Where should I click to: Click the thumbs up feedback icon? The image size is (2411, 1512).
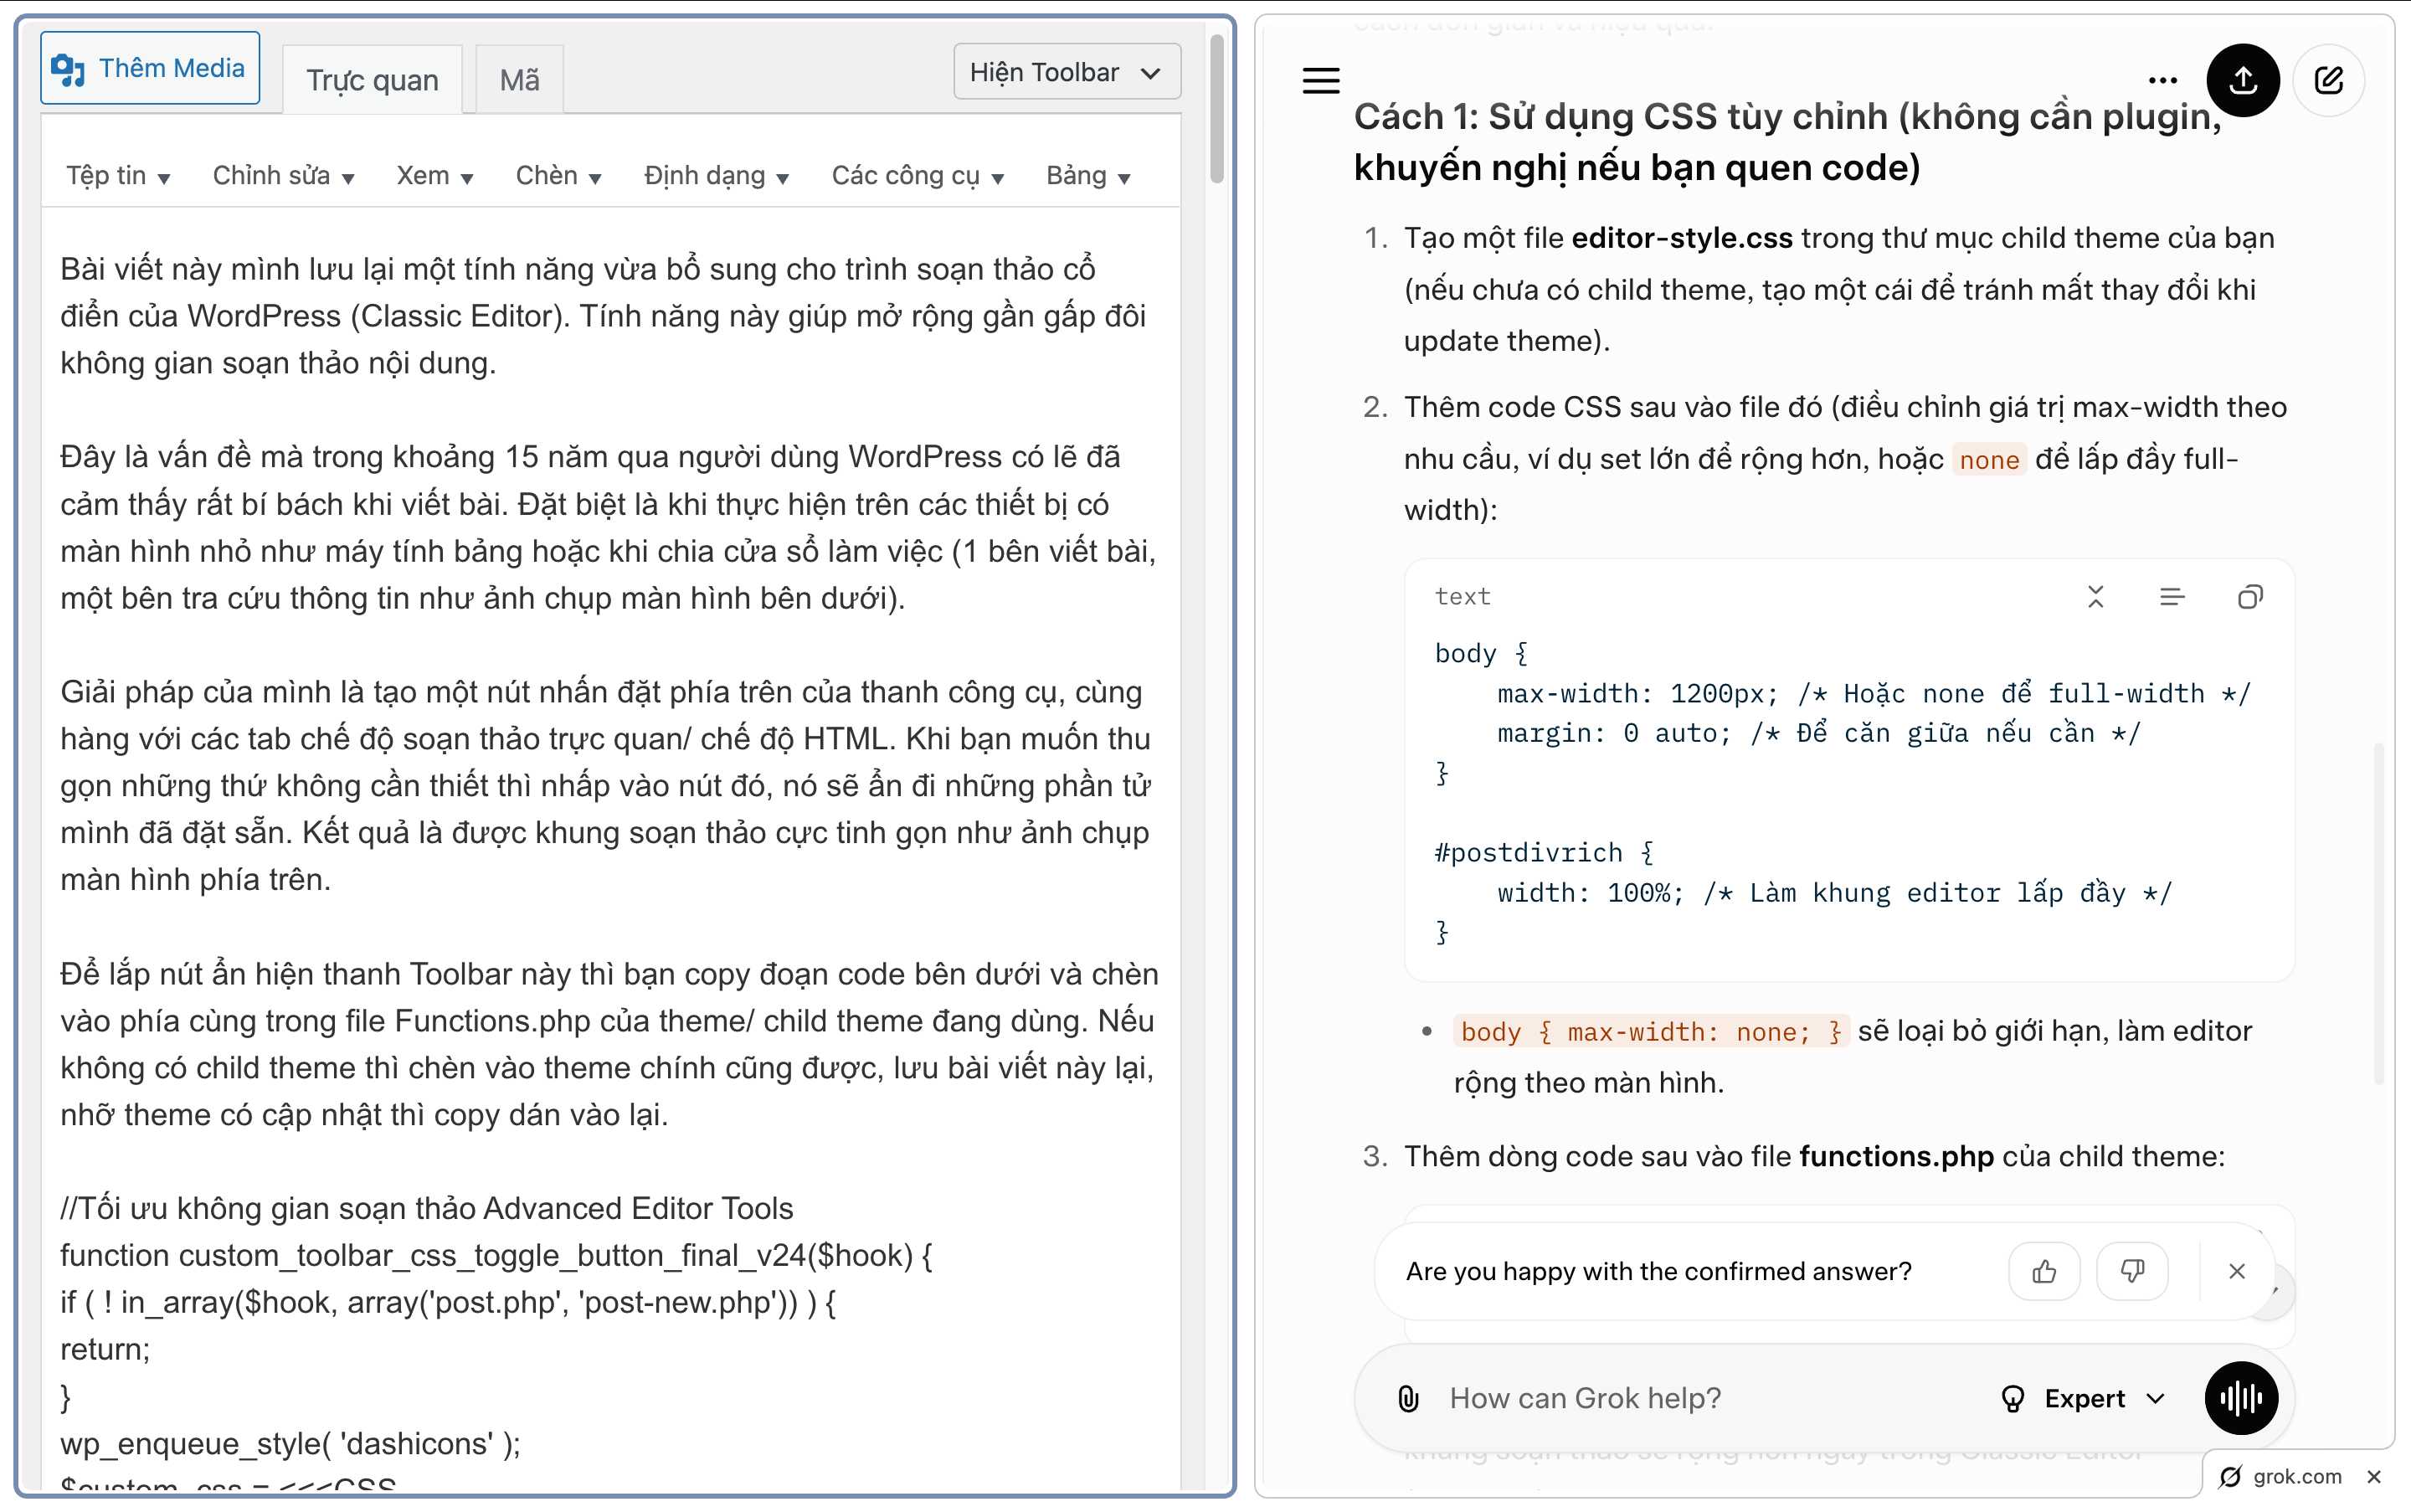tap(2044, 1271)
